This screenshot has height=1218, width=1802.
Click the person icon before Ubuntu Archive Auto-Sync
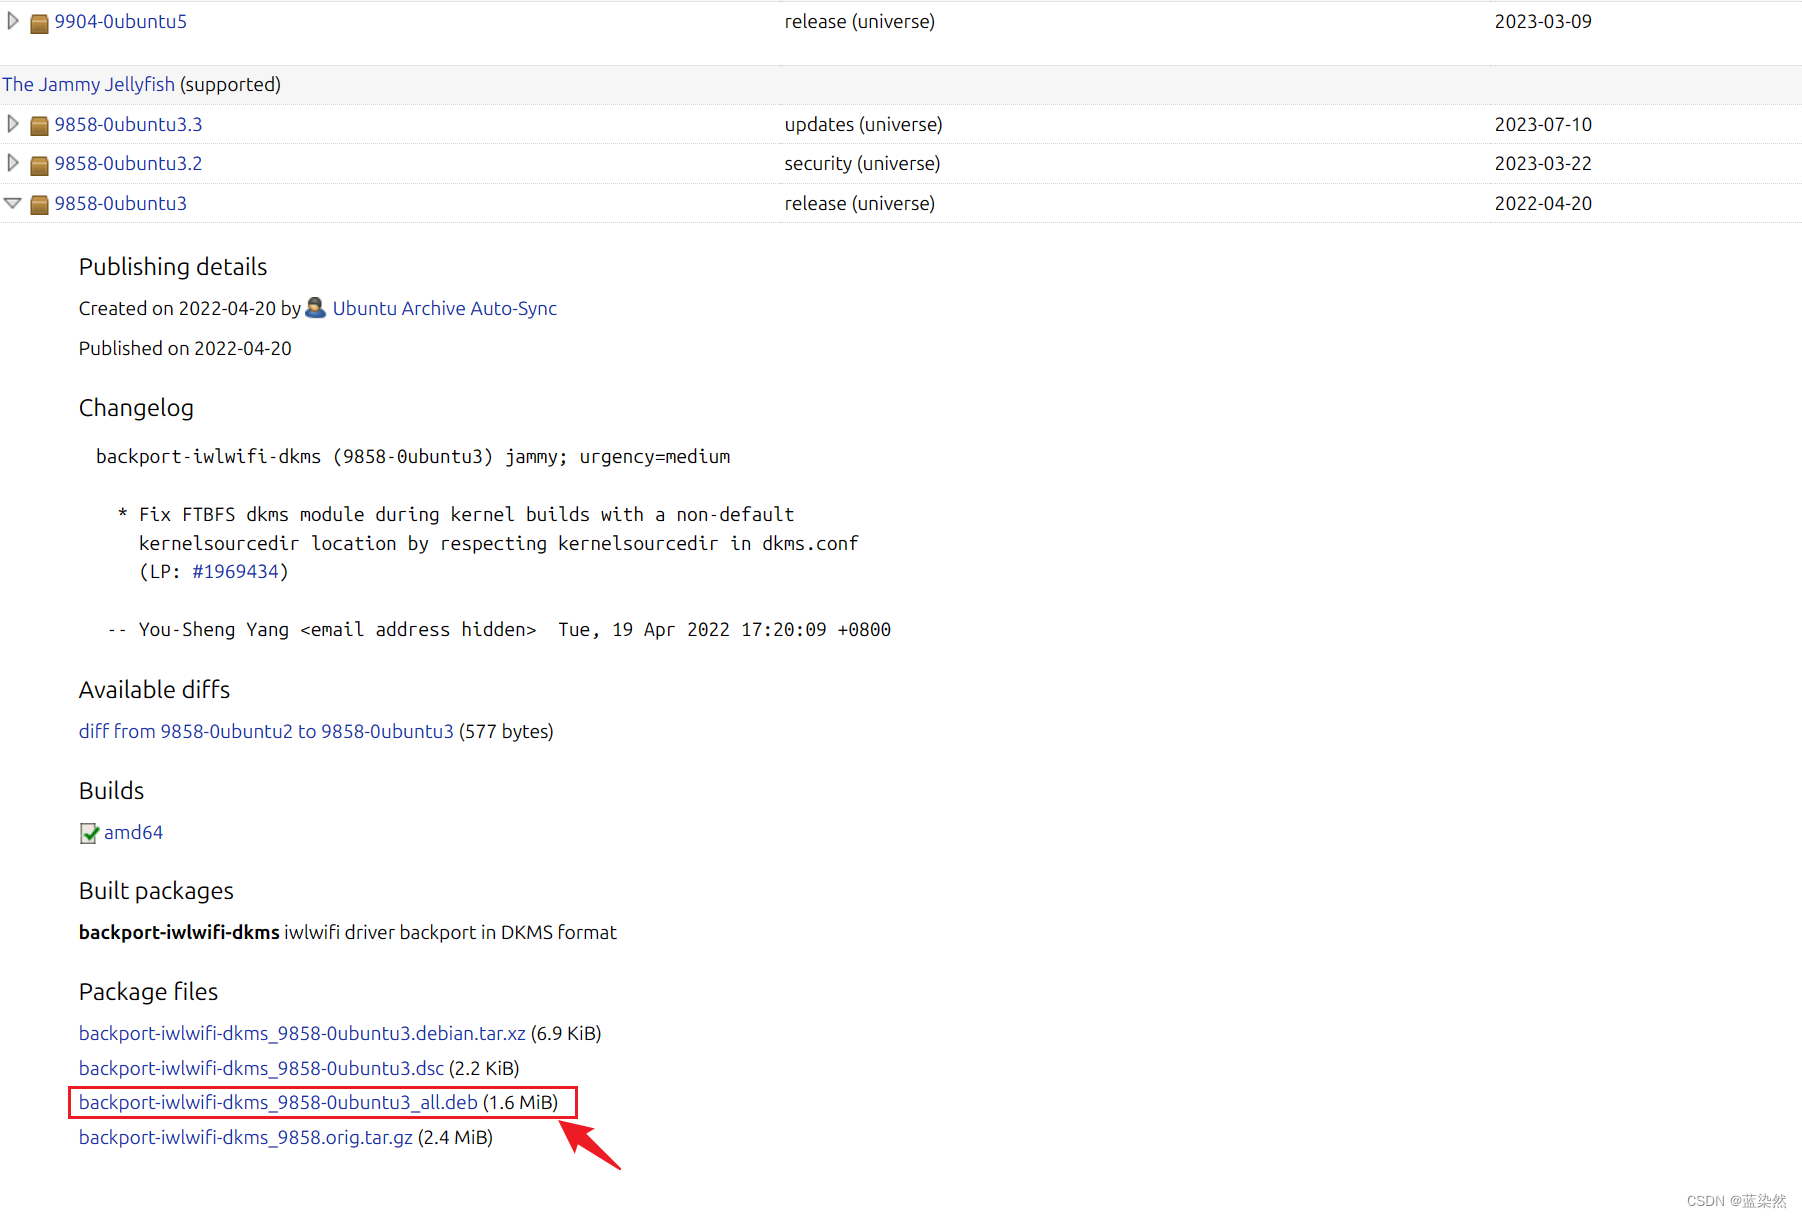pyautogui.click(x=315, y=308)
